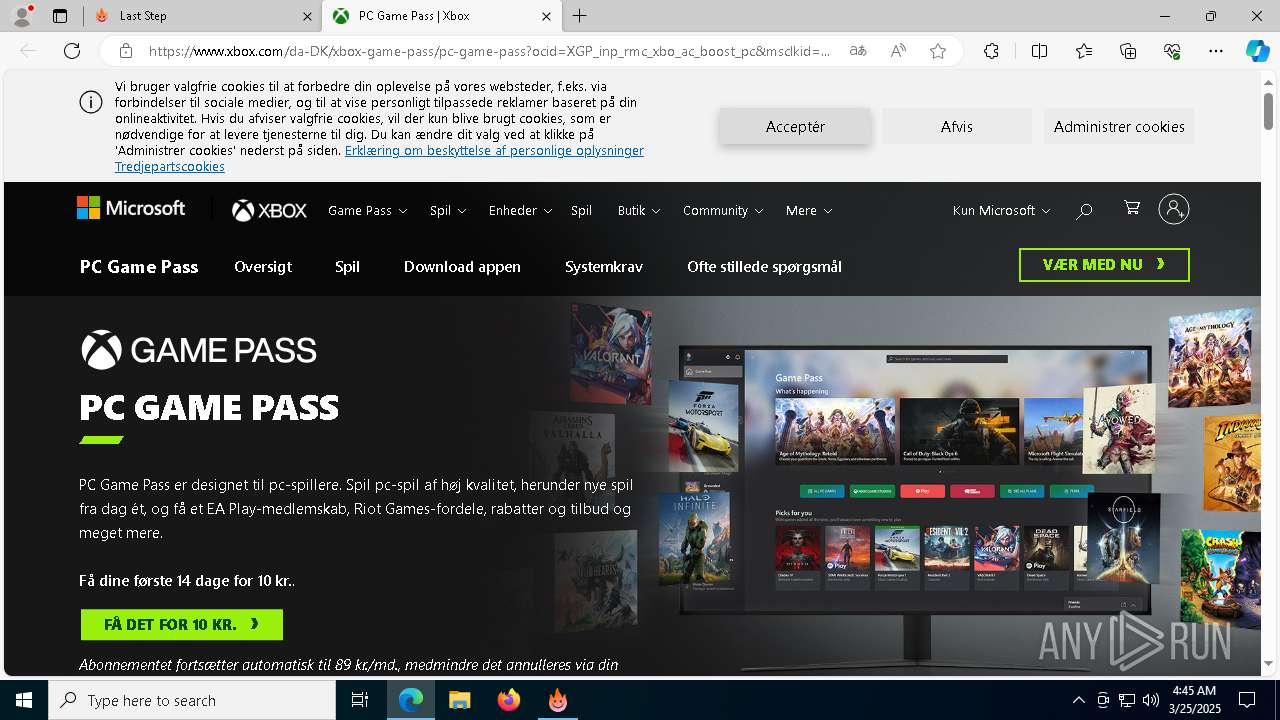Viewport: 1280px width, 720px height.
Task: Click the search magnifier icon on Xbox site
Action: [x=1084, y=211]
